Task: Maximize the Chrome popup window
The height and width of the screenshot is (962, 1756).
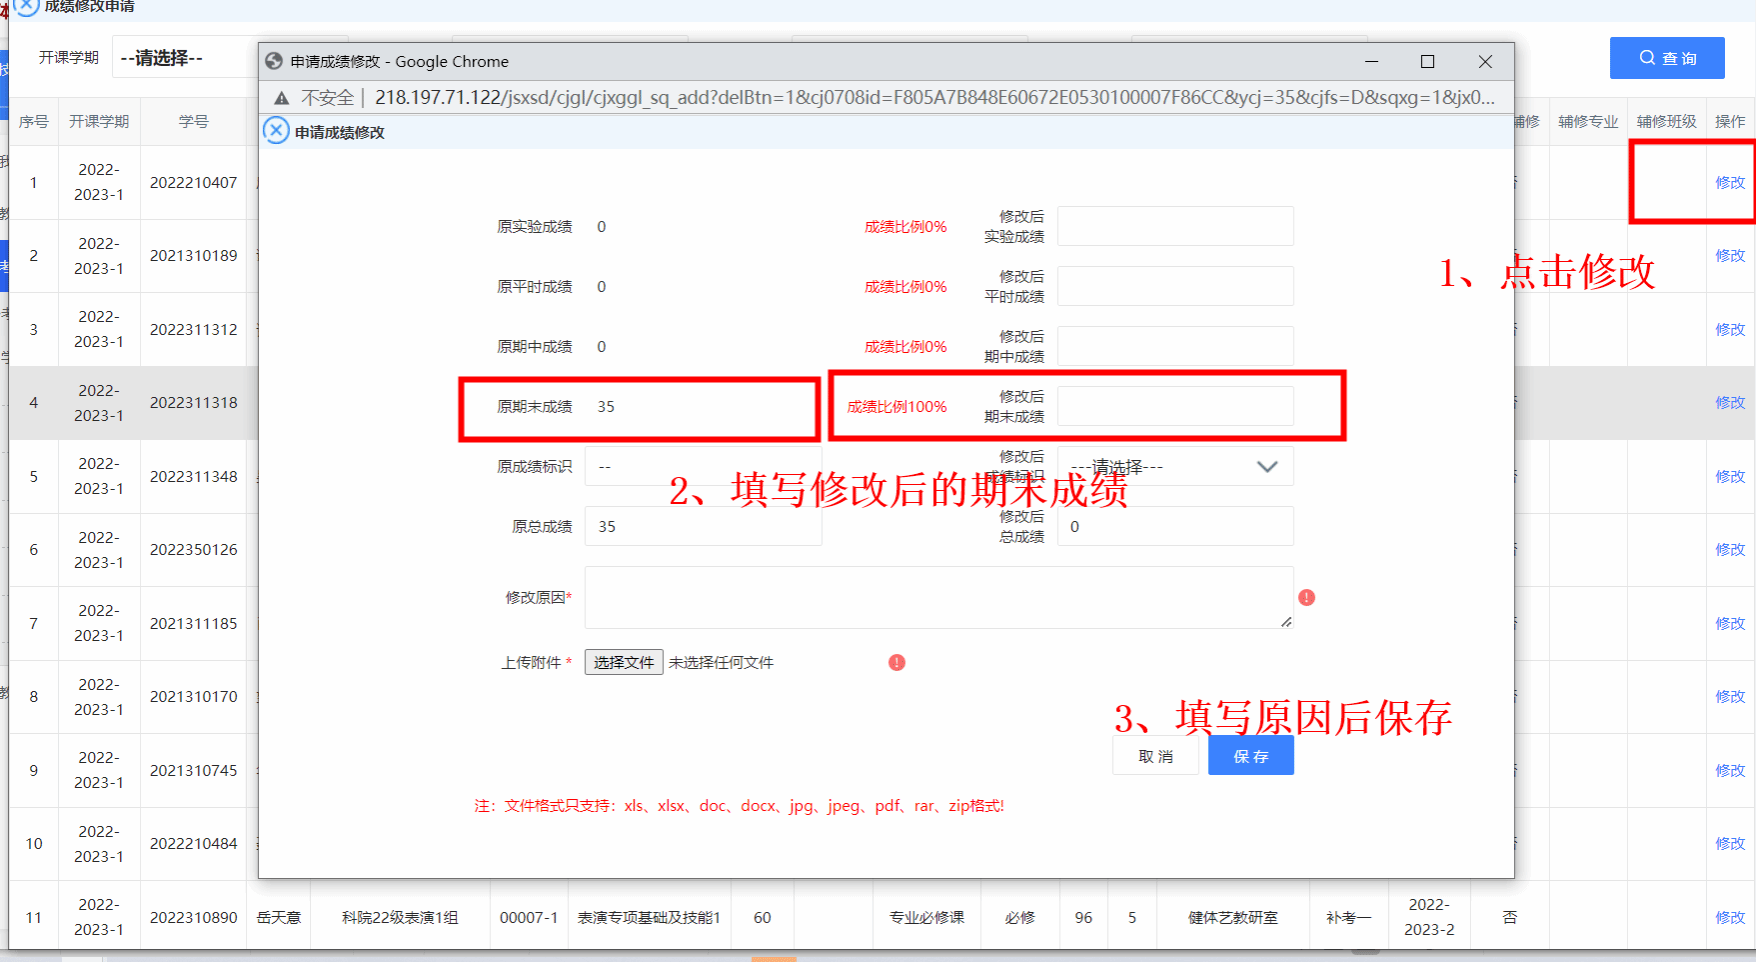Action: [x=1427, y=61]
